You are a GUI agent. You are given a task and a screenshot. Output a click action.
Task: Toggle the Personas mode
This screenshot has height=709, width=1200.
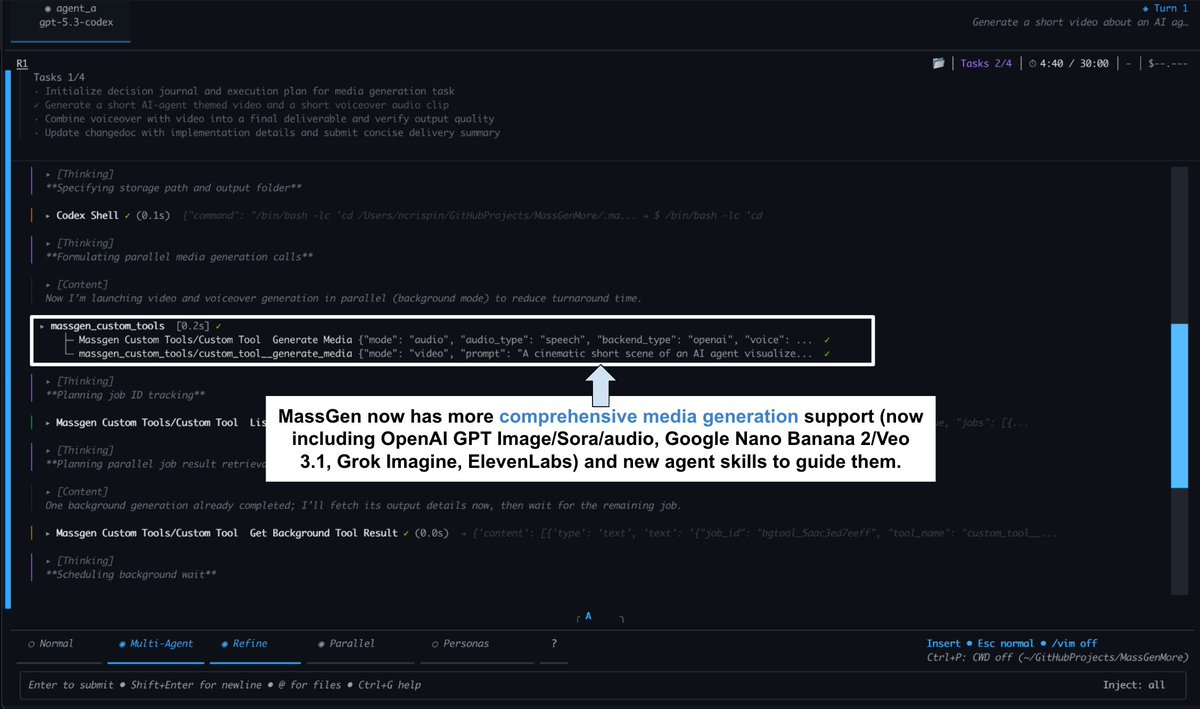tap(461, 644)
